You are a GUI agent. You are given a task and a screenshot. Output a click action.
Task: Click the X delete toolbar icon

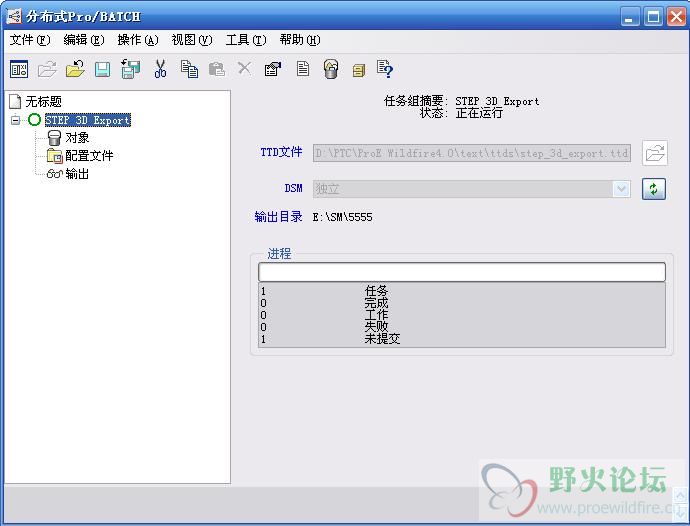[244, 69]
